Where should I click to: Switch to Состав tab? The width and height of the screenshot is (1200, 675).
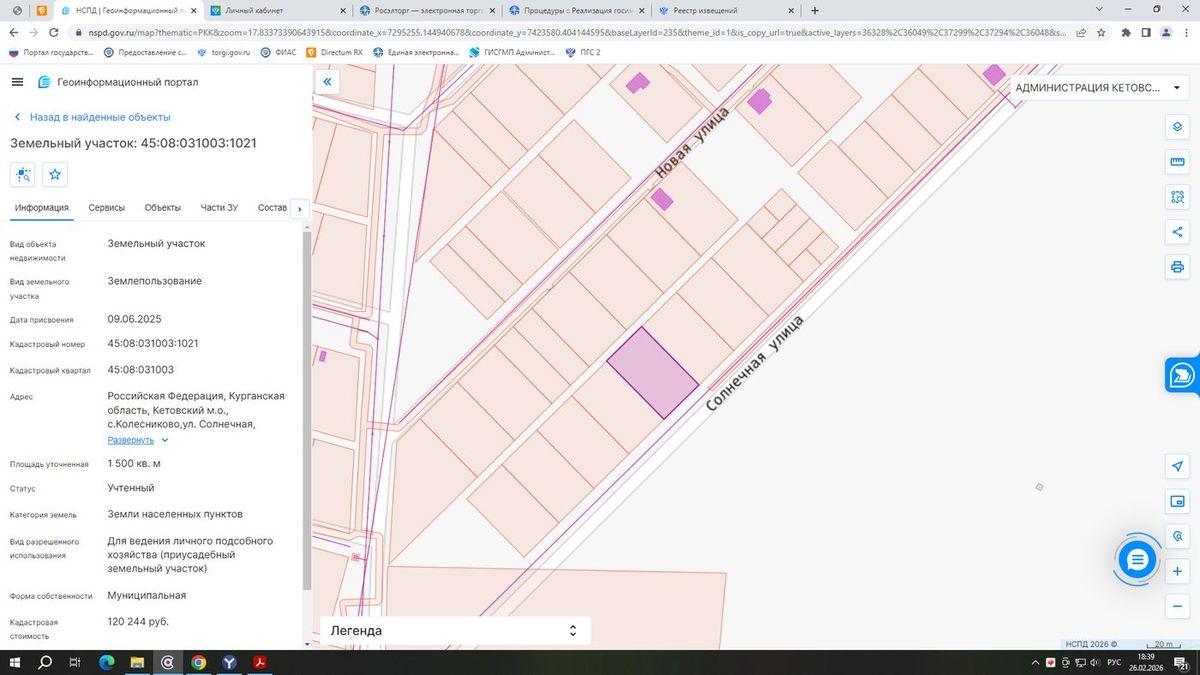point(272,208)
